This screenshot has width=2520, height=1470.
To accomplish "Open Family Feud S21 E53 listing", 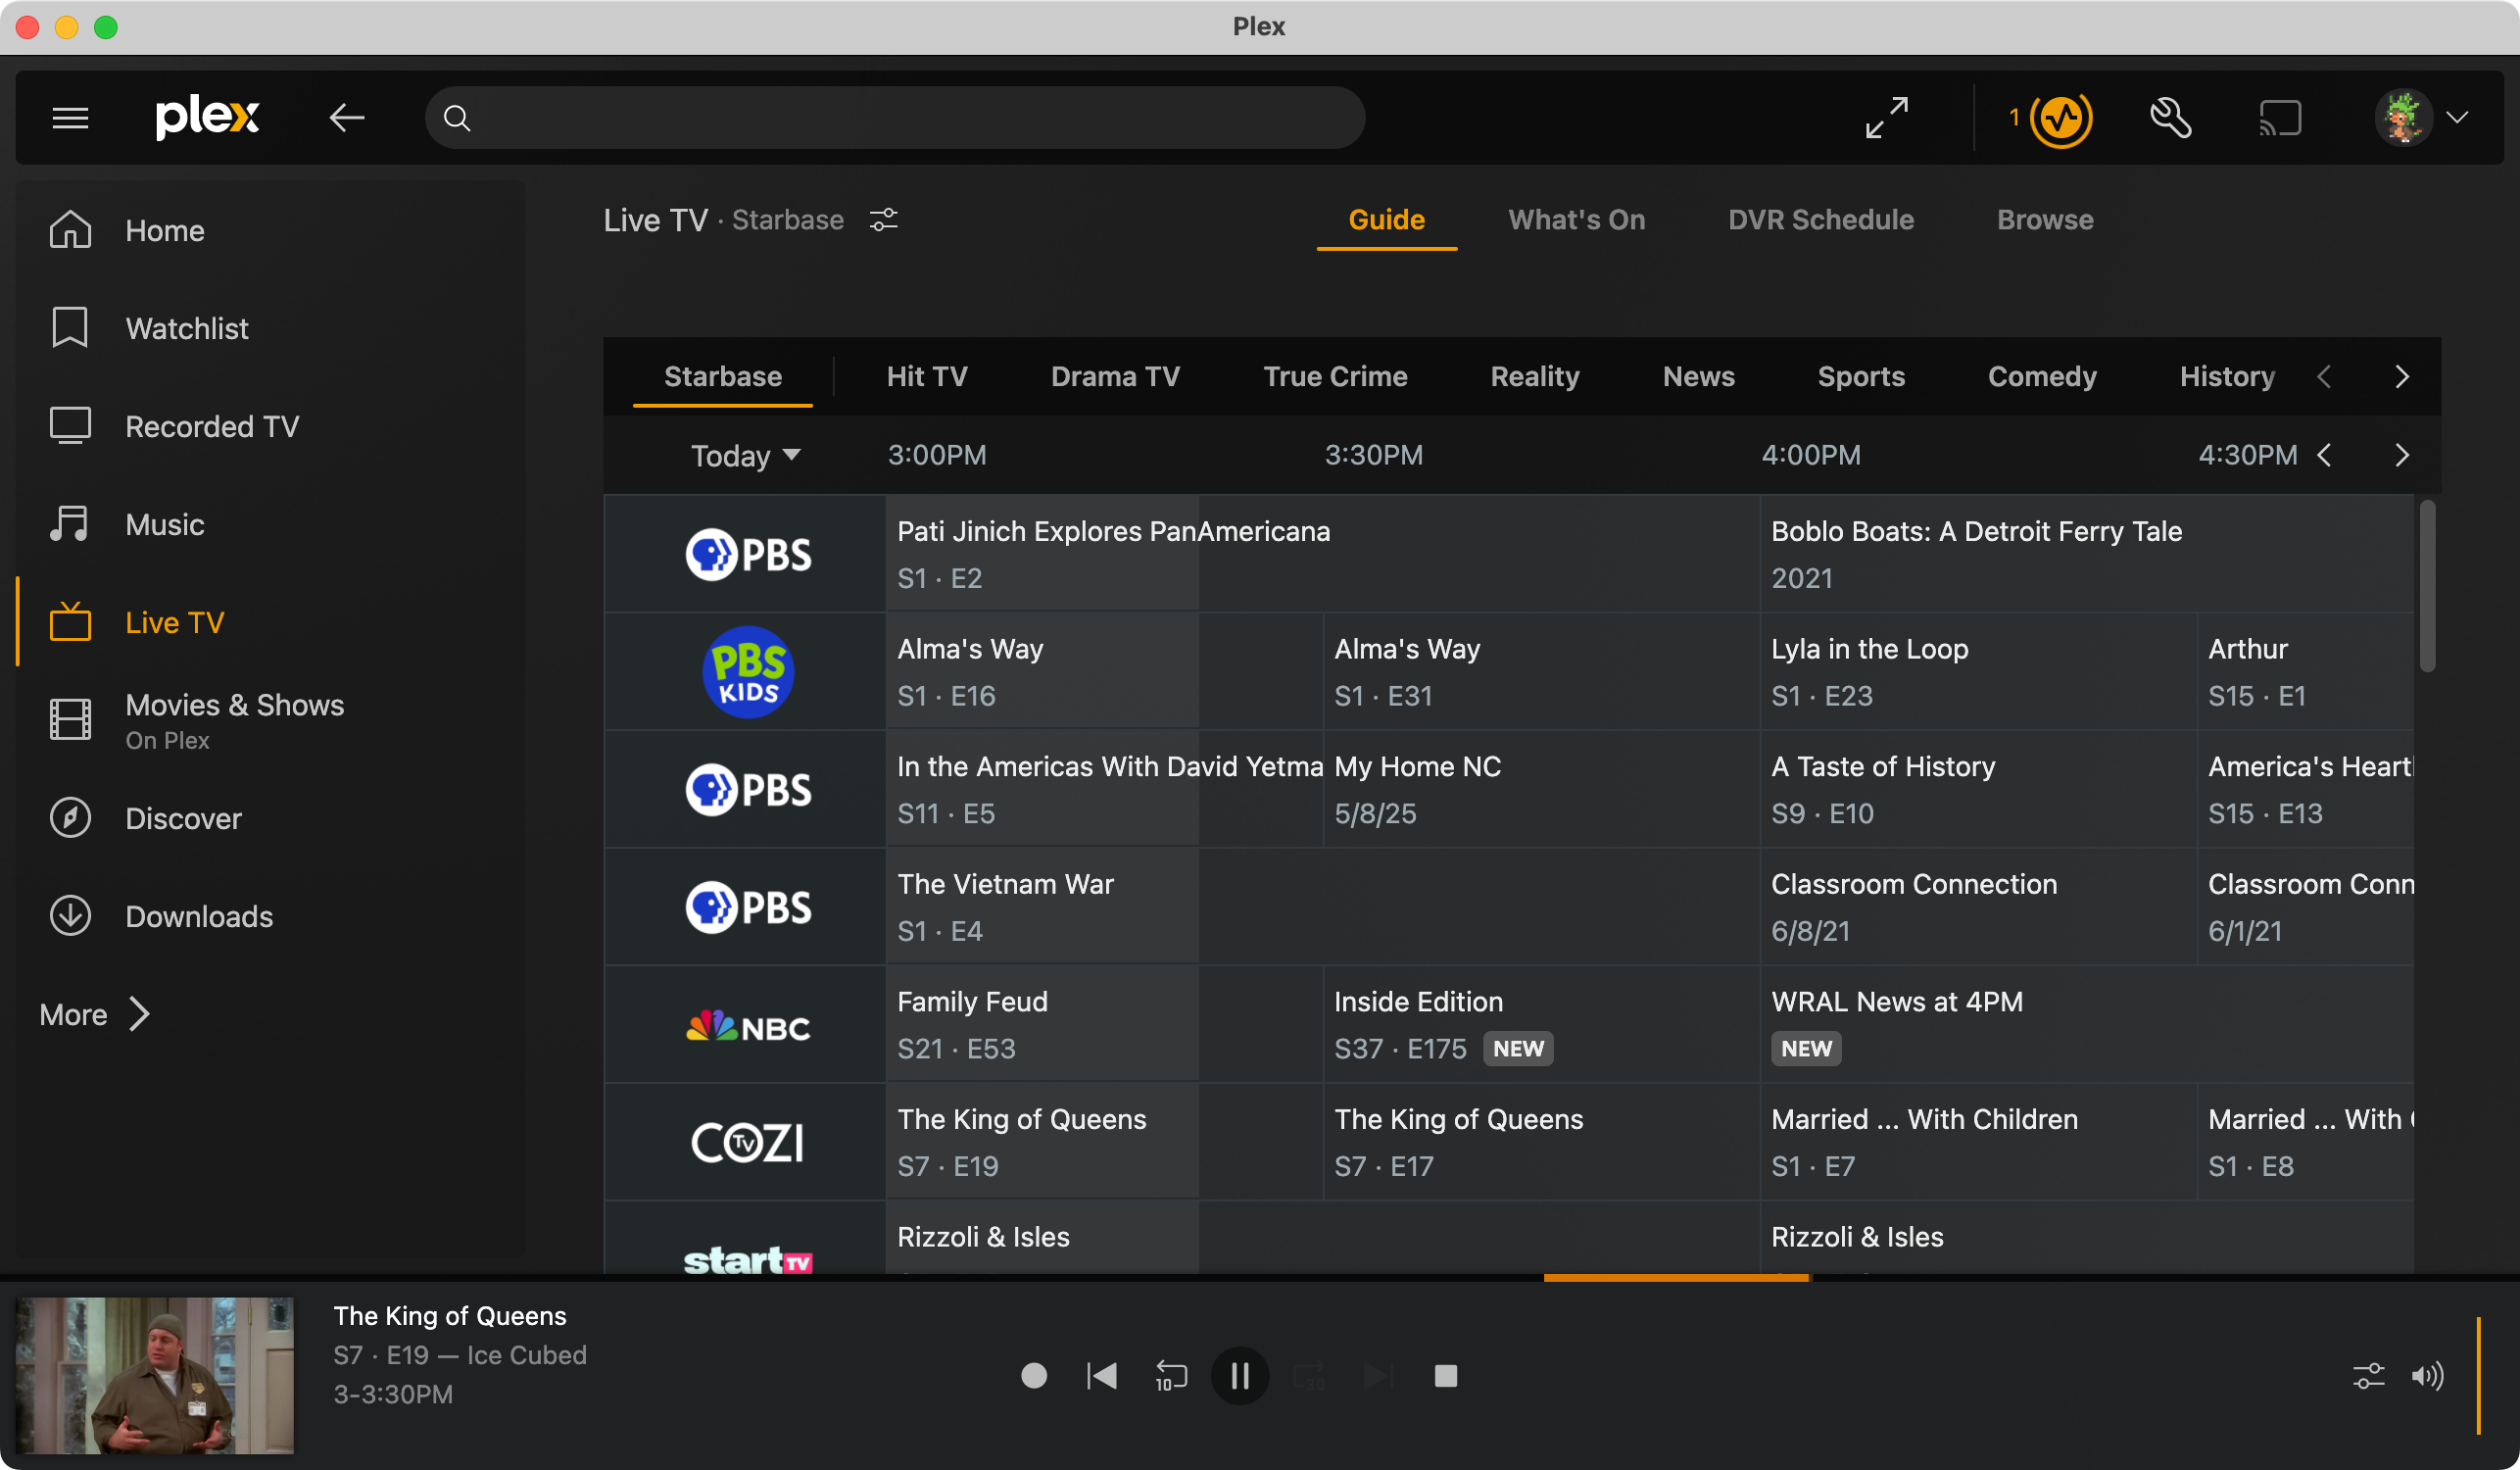I will (1104, 1025).
